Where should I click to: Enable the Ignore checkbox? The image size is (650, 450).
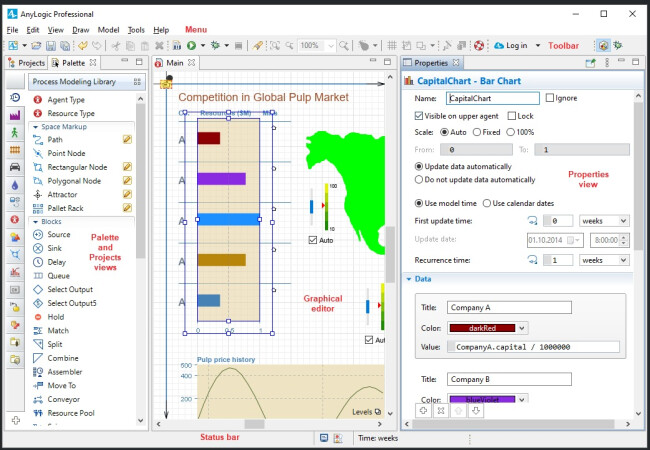[x=551, y=98]
